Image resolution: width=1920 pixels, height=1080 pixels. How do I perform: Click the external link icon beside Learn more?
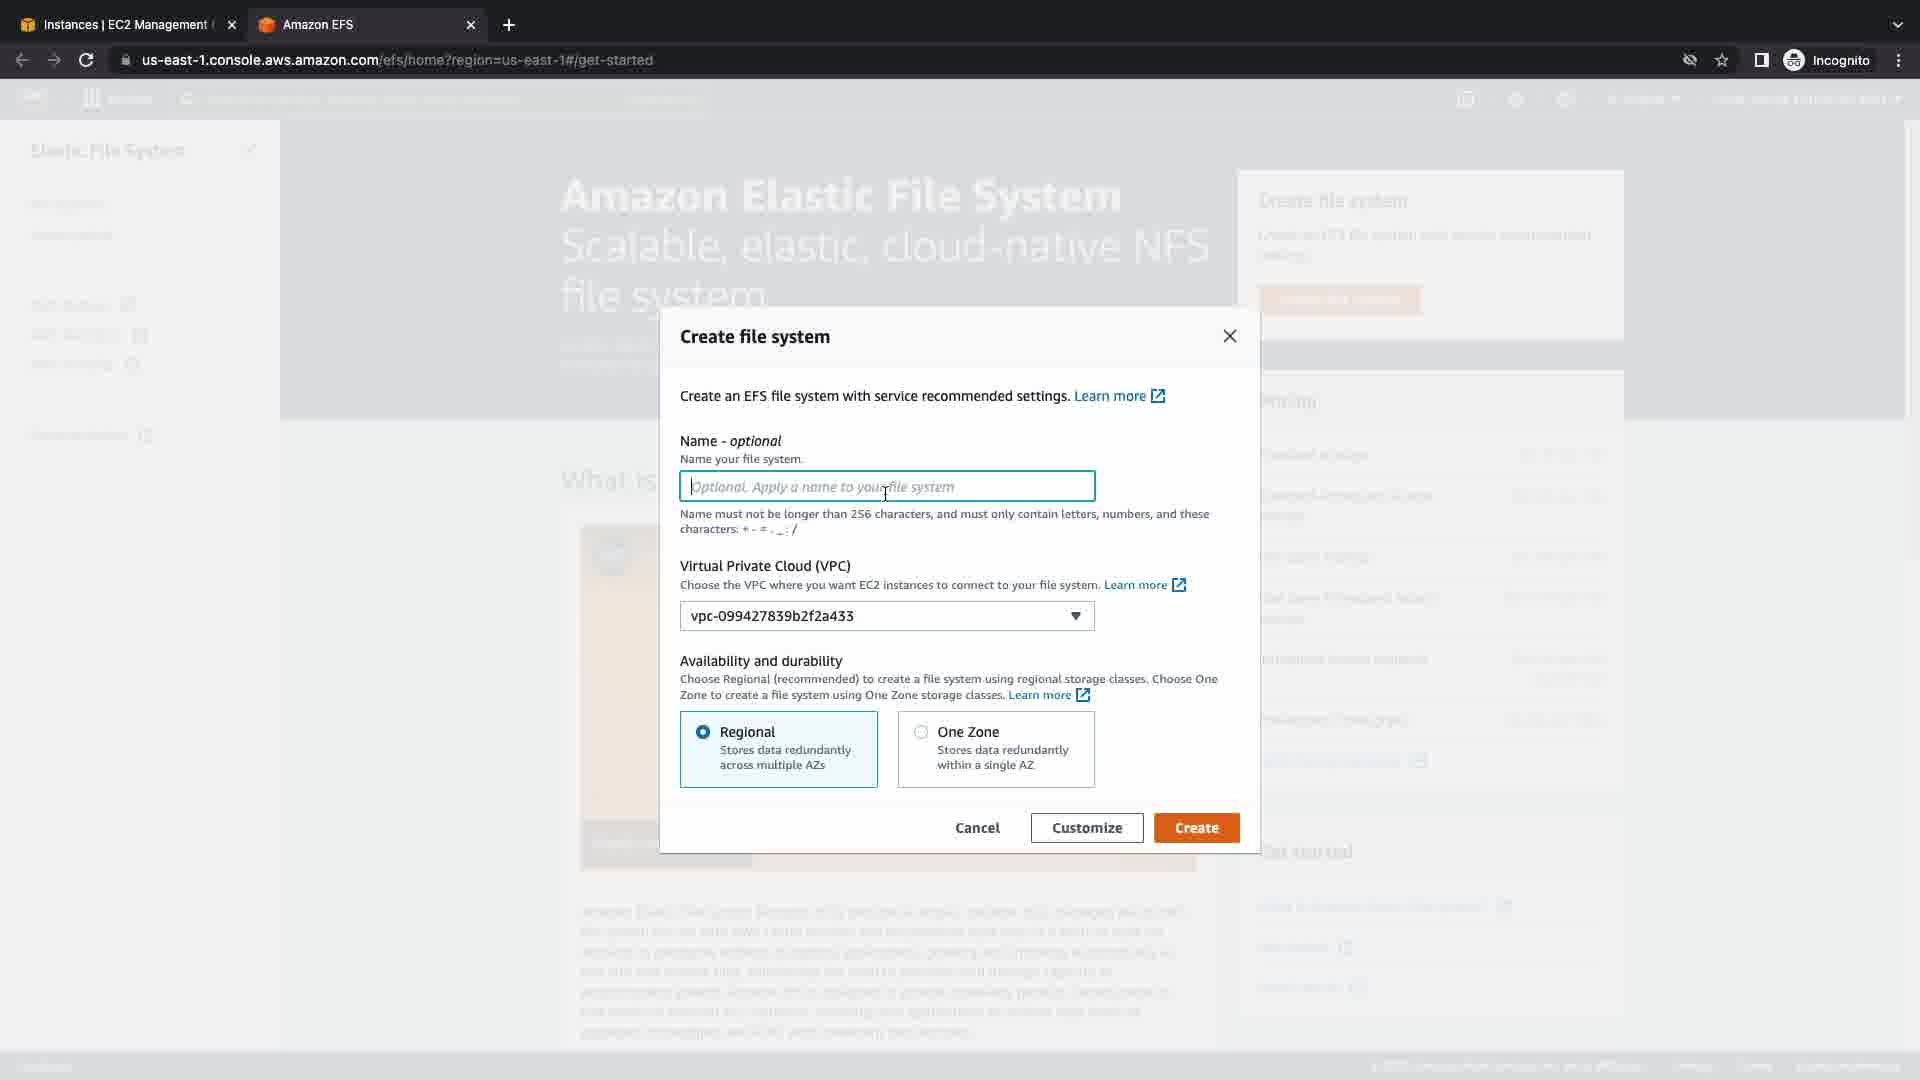click(x=1158, y=396)
